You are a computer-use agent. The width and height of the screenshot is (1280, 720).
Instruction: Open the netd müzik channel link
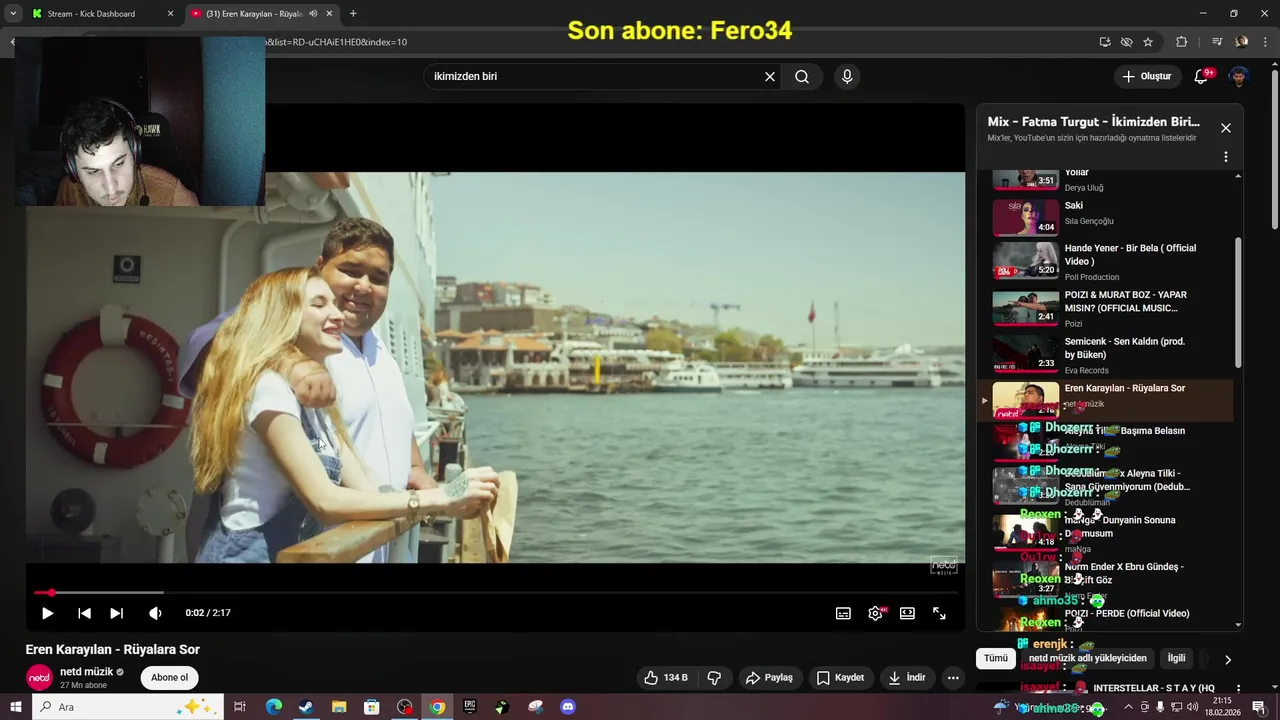click(x=86, y=671)
